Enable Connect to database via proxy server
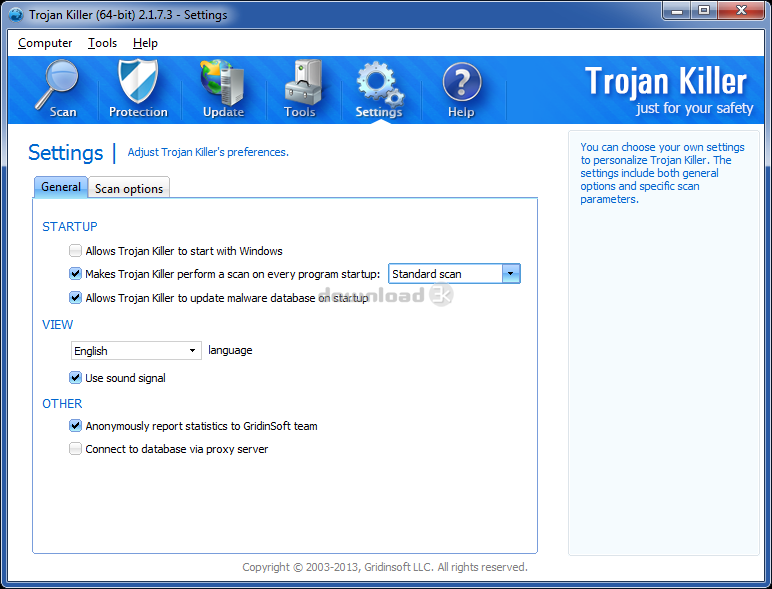This screenshot has height=589, width=772. [75, 449]
